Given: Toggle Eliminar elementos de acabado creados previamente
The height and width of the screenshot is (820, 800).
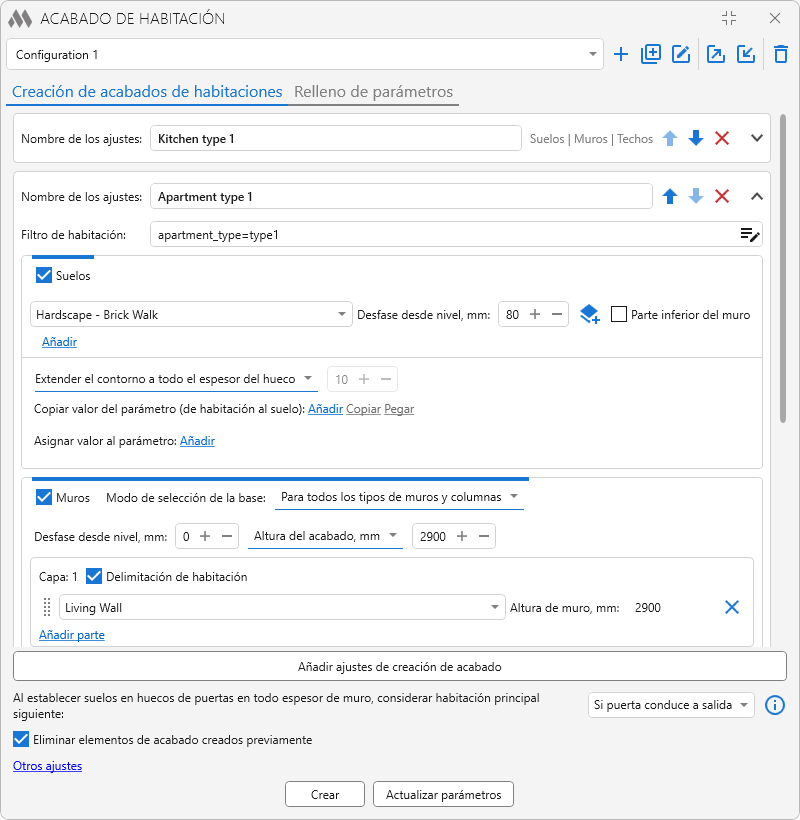Looking at the screenshot, I should pyautogui.click(x=21, y=739).
